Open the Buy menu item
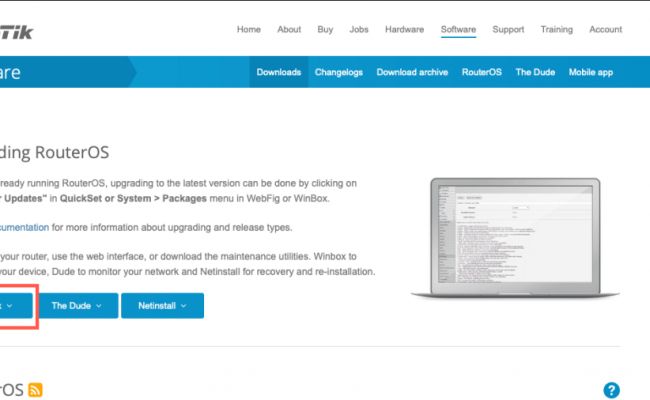Screen dimensions: 650x400 (325, 29)
